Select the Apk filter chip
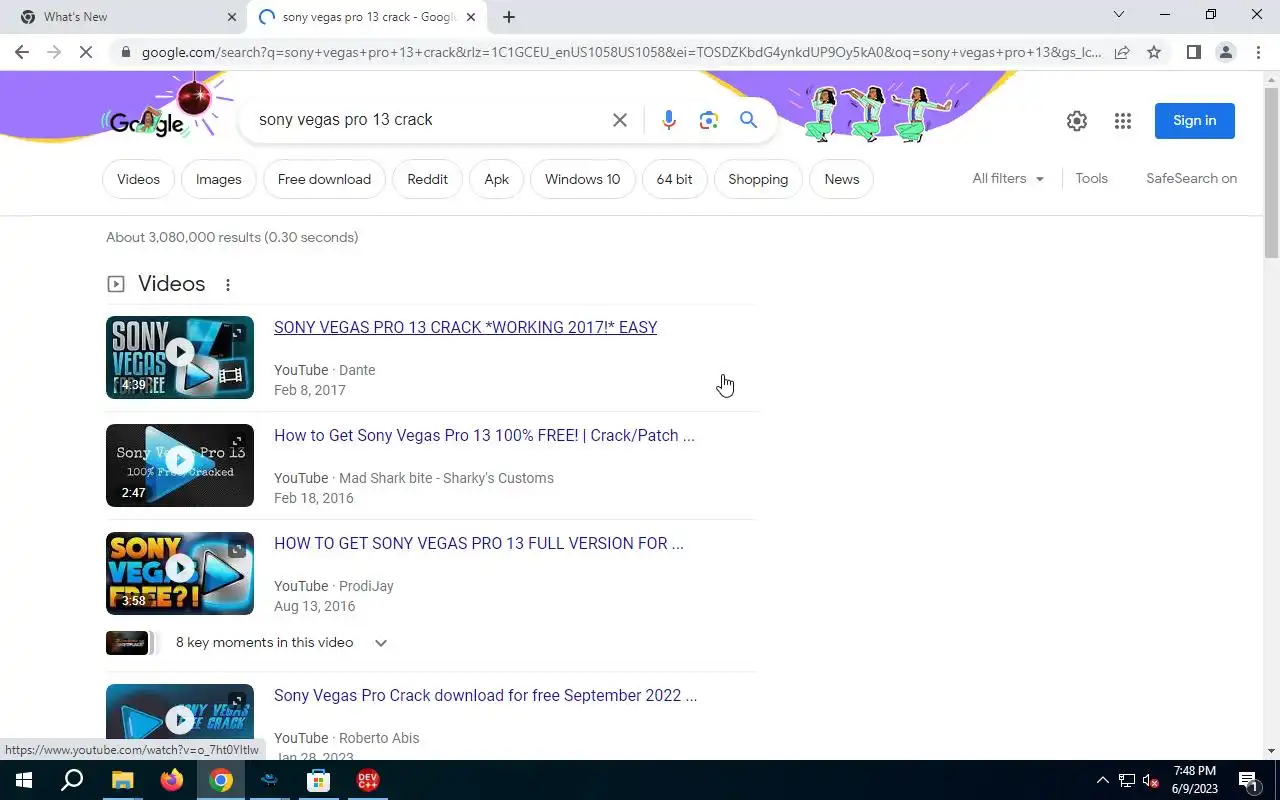This screenshot has height=800, width=1280. click(x=497, y=179)
